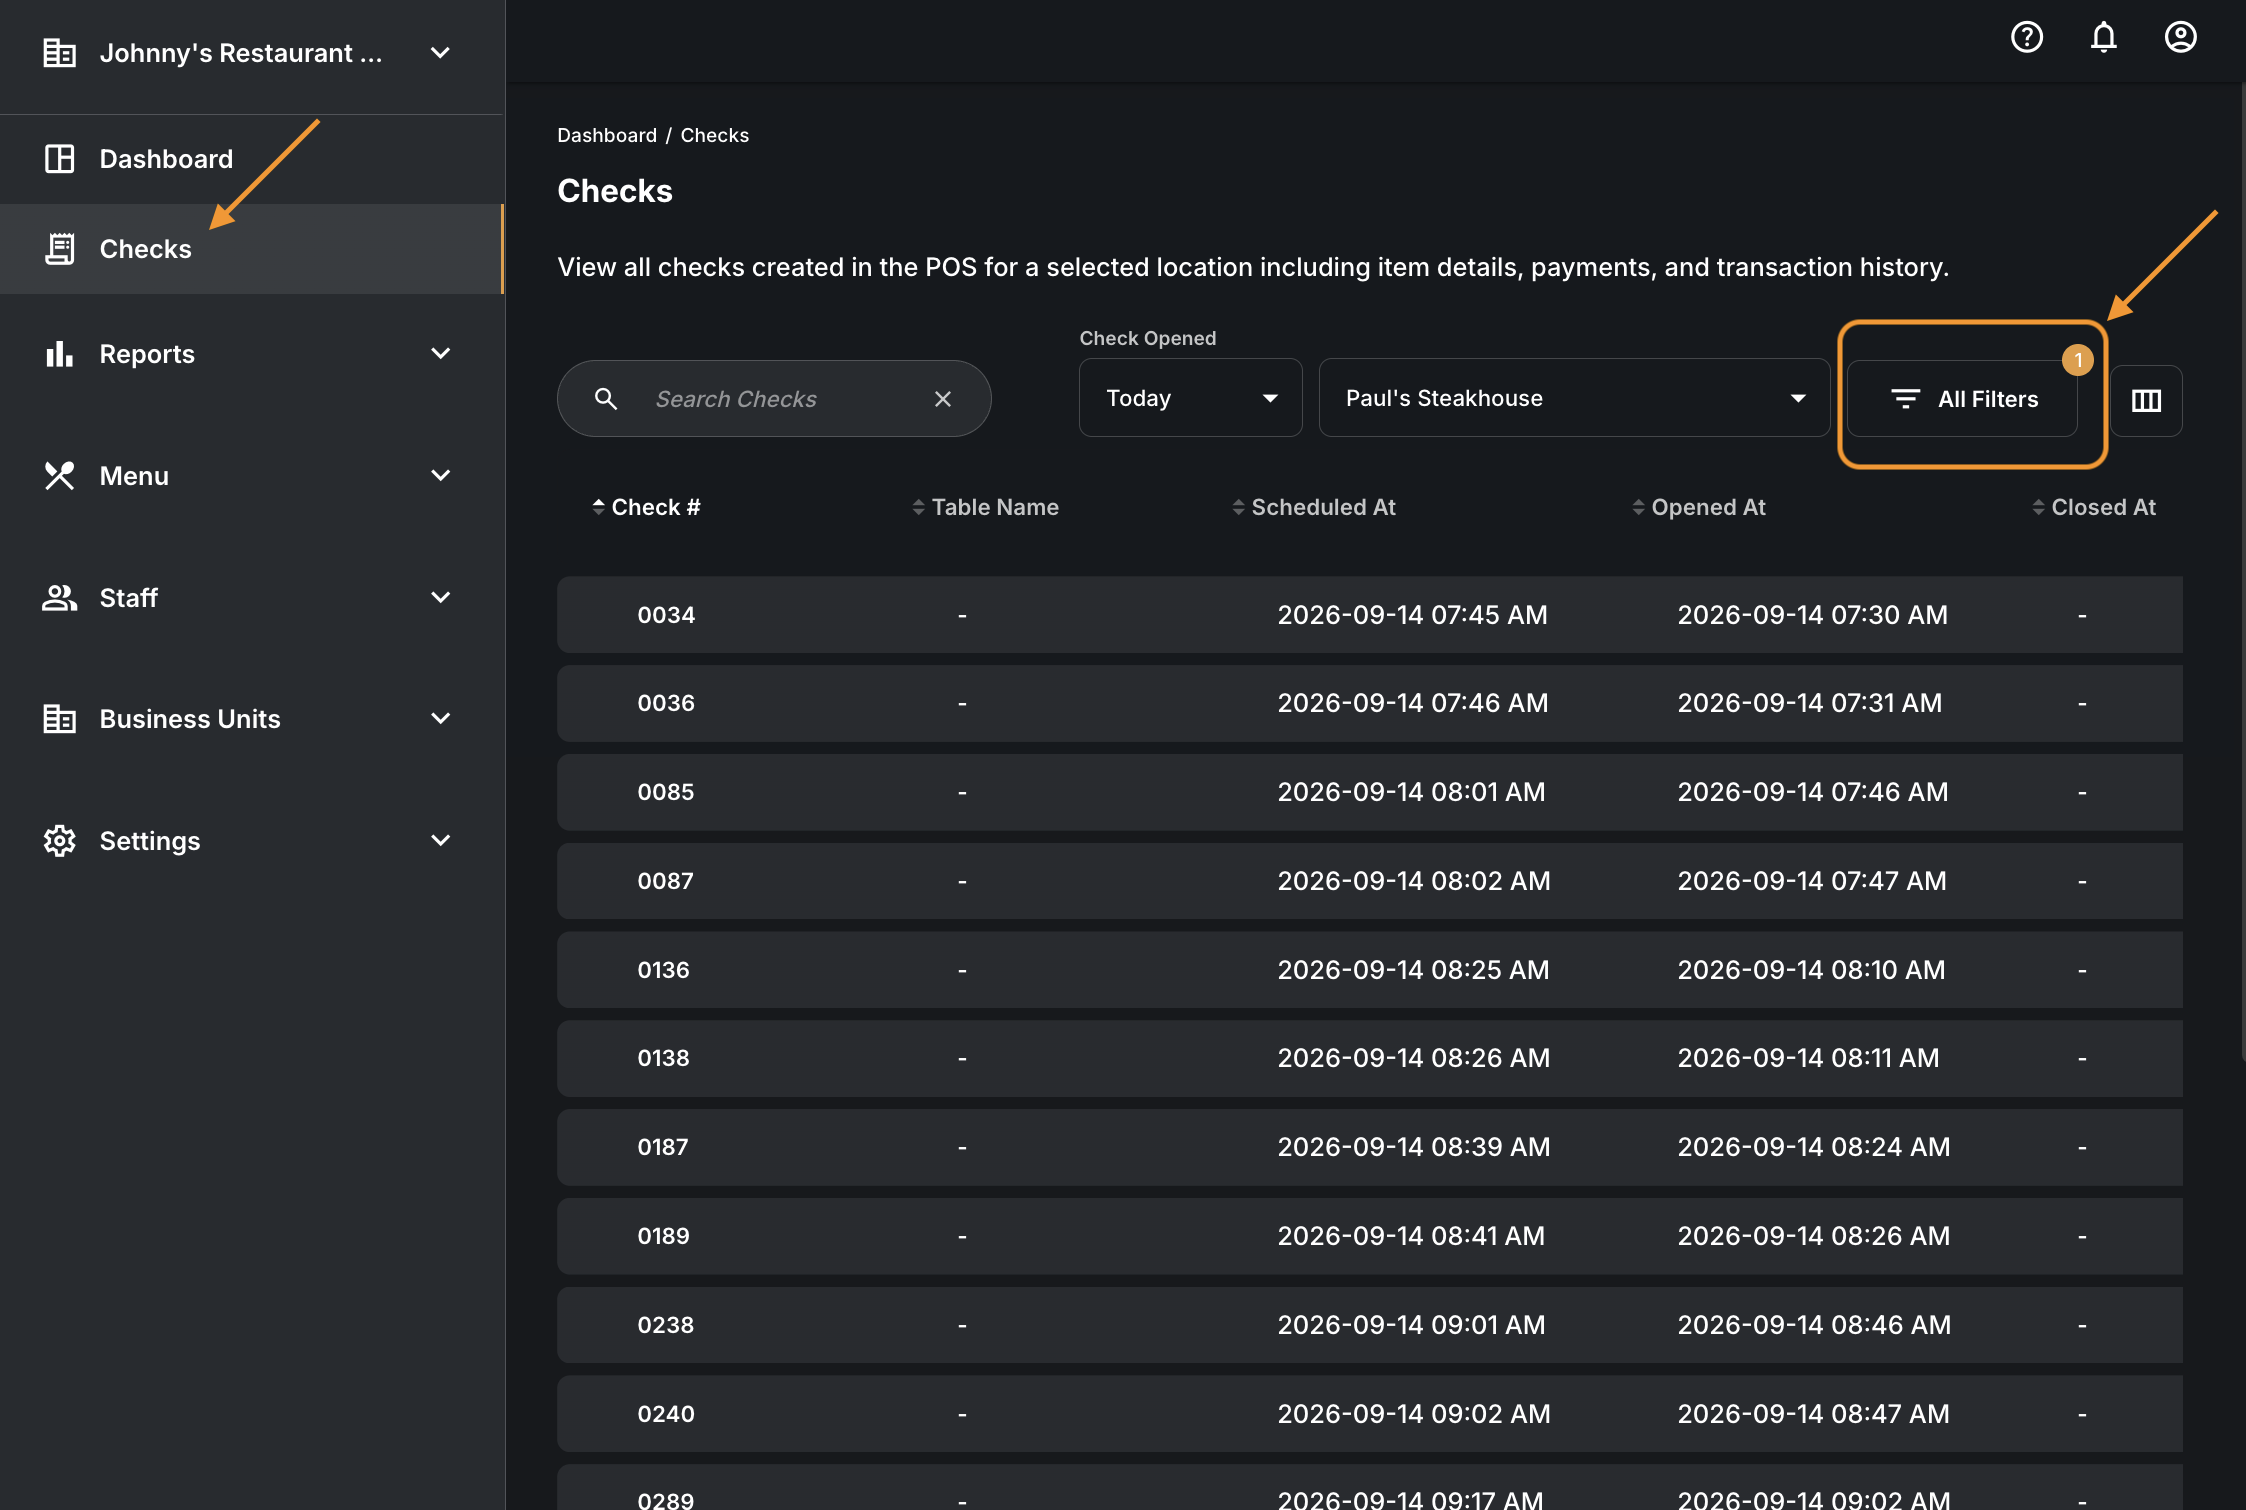Image resolution: width=2246 pixels, height=1510 pixels.
Task: Click the Dashboard breadcrumb link
Action: pyautogui.click(x=607, y=135)
